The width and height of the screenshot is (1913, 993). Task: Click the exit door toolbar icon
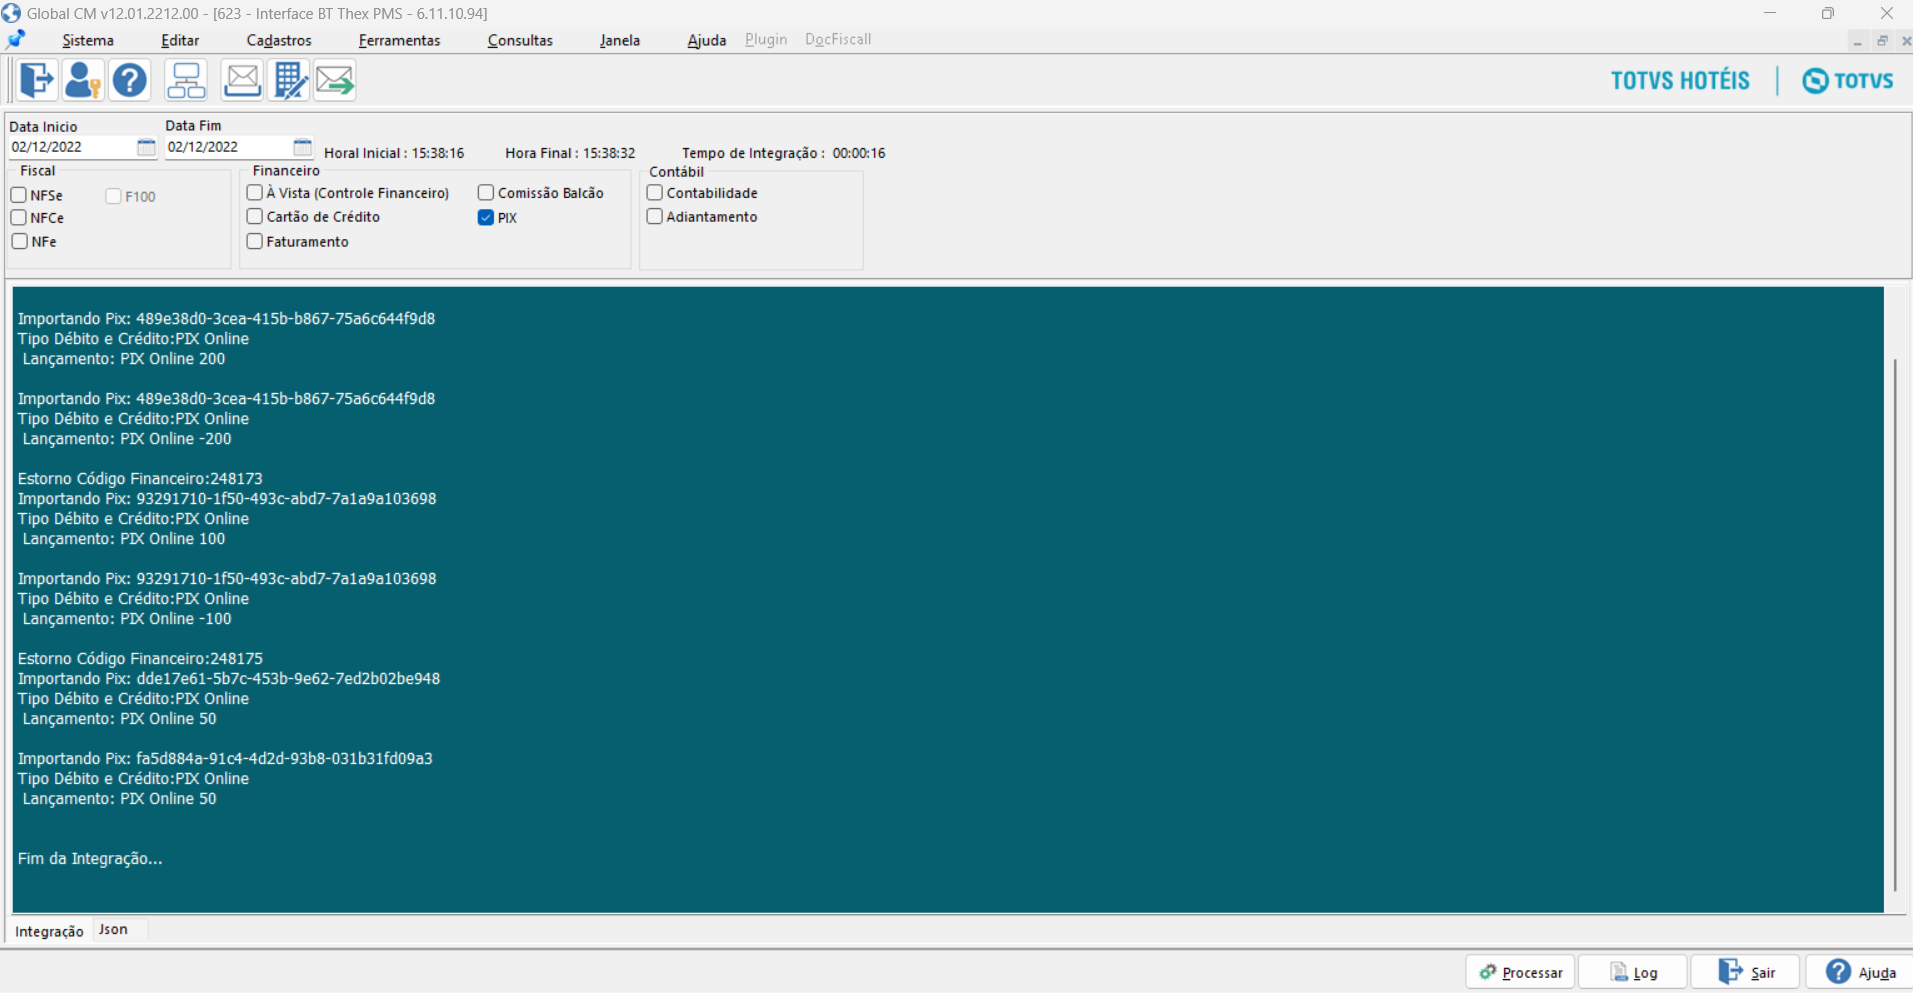pos(37,80)
